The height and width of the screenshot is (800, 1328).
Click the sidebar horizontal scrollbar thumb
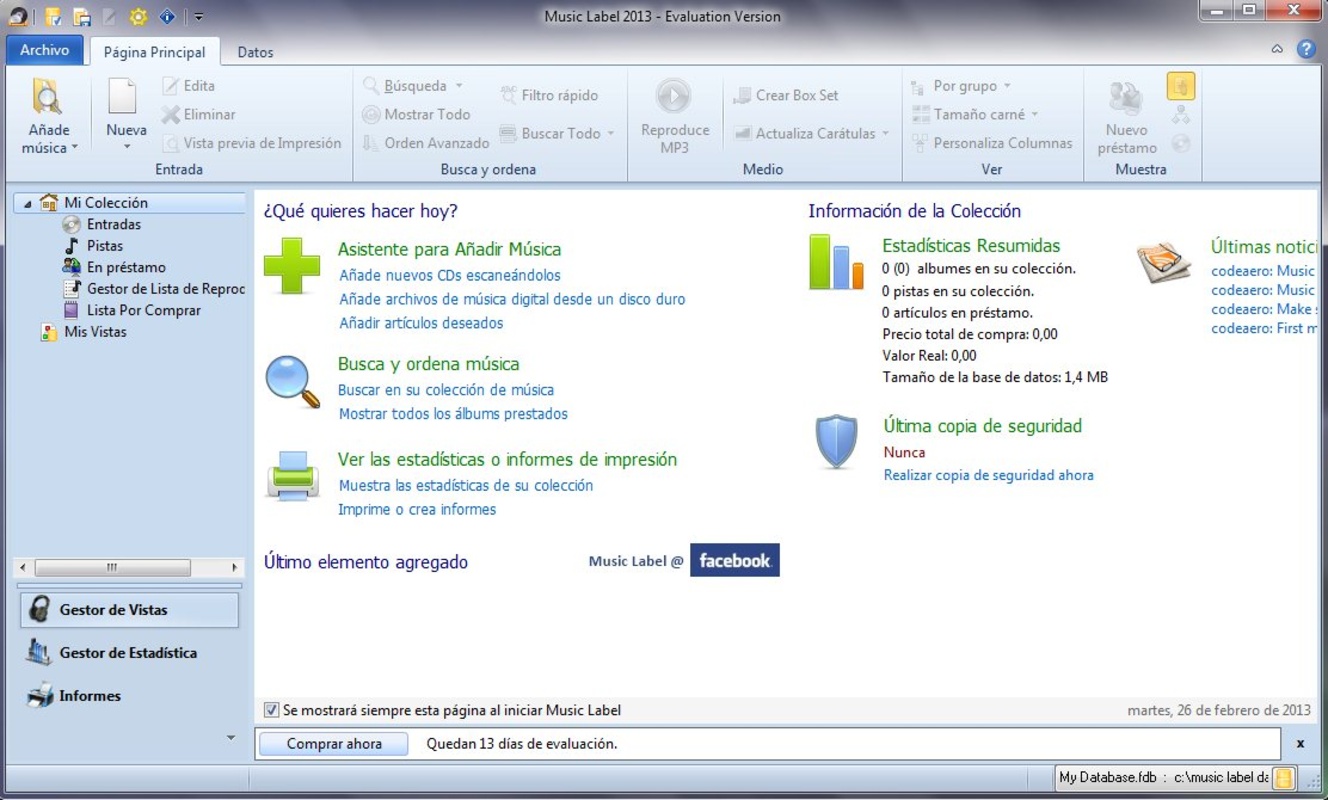pos(112,567)
